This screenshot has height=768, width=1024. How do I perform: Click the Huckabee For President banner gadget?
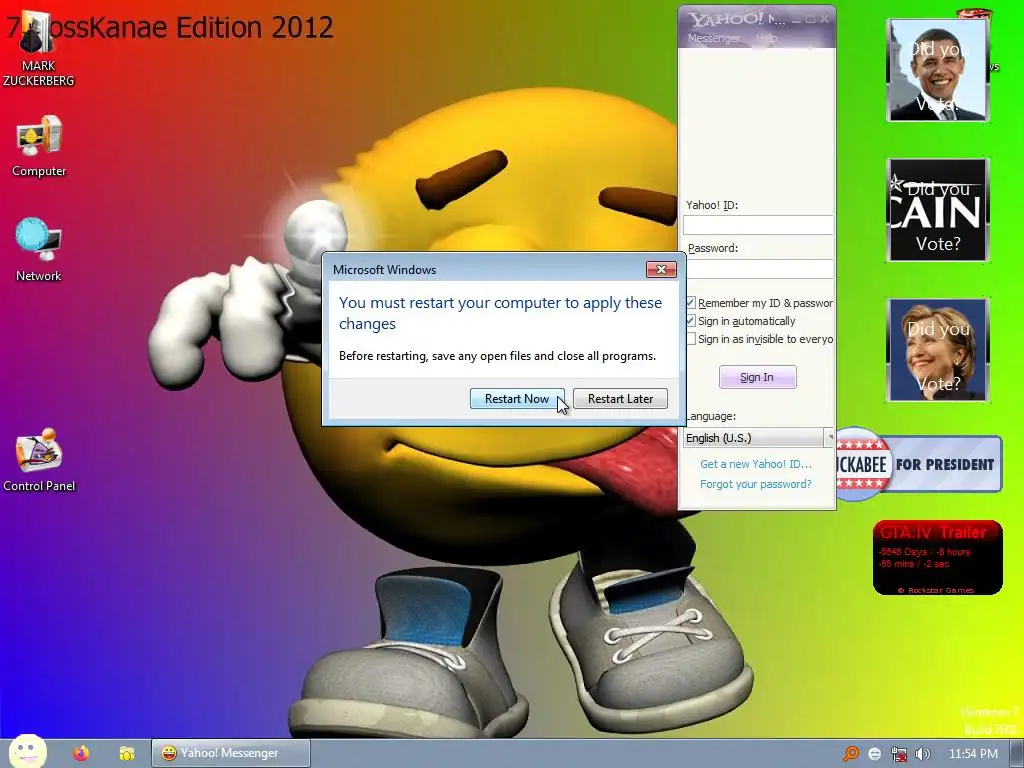pyautogui.click(x=919, y=464)
